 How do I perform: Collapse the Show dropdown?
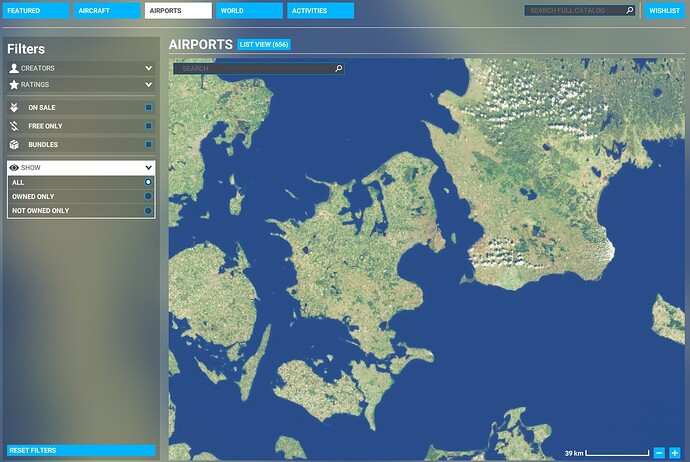coord(148,168)
